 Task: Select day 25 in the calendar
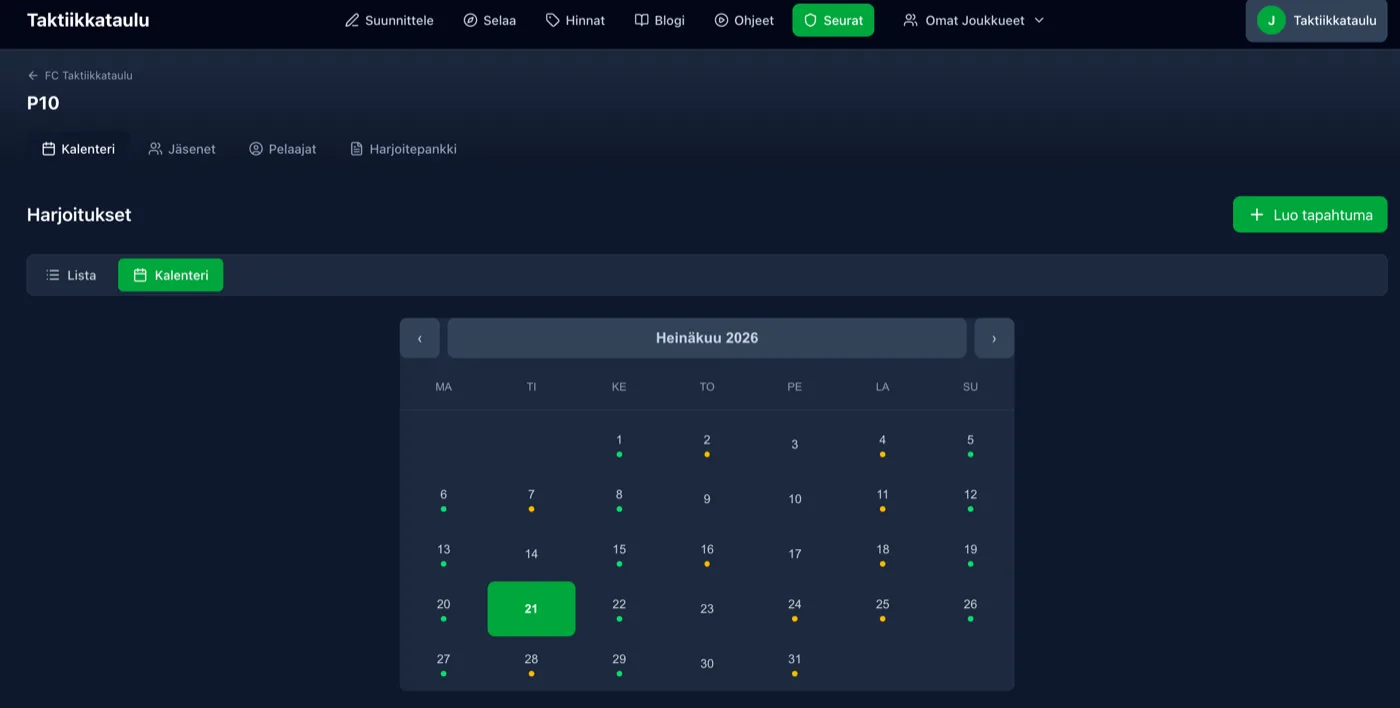(x=882, y=609)
